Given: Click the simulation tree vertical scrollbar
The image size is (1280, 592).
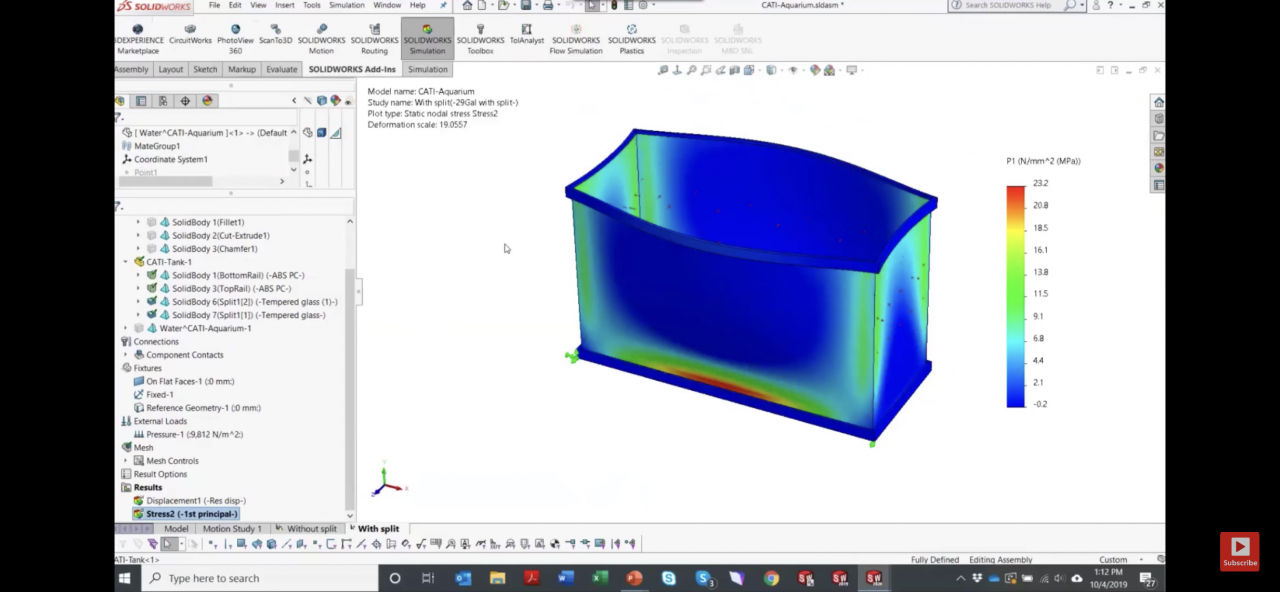Looking at the screenshot, I should (350, 388).
